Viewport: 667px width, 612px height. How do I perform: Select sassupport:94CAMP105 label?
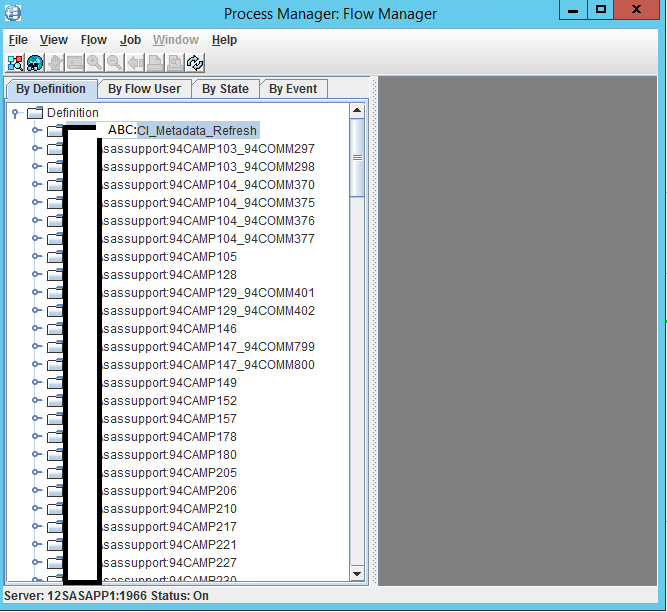point(170,257)
